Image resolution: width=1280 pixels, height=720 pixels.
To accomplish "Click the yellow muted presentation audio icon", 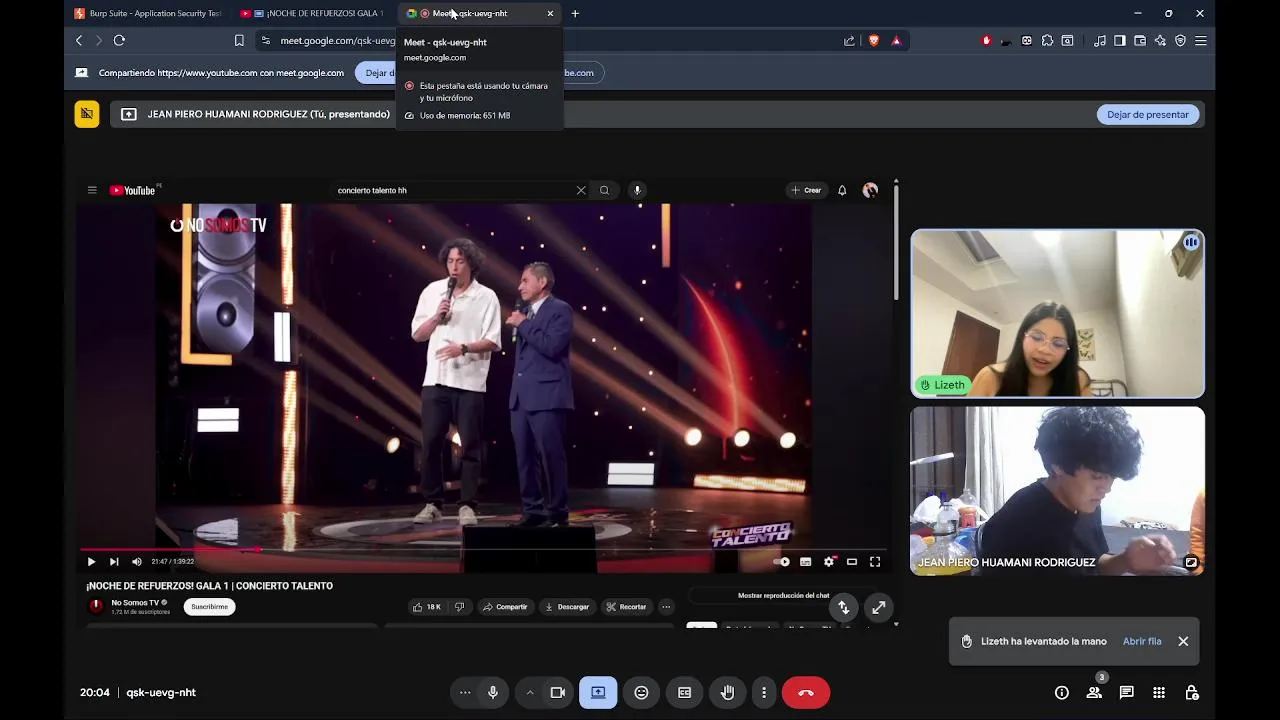I will [x=87, y=114].
